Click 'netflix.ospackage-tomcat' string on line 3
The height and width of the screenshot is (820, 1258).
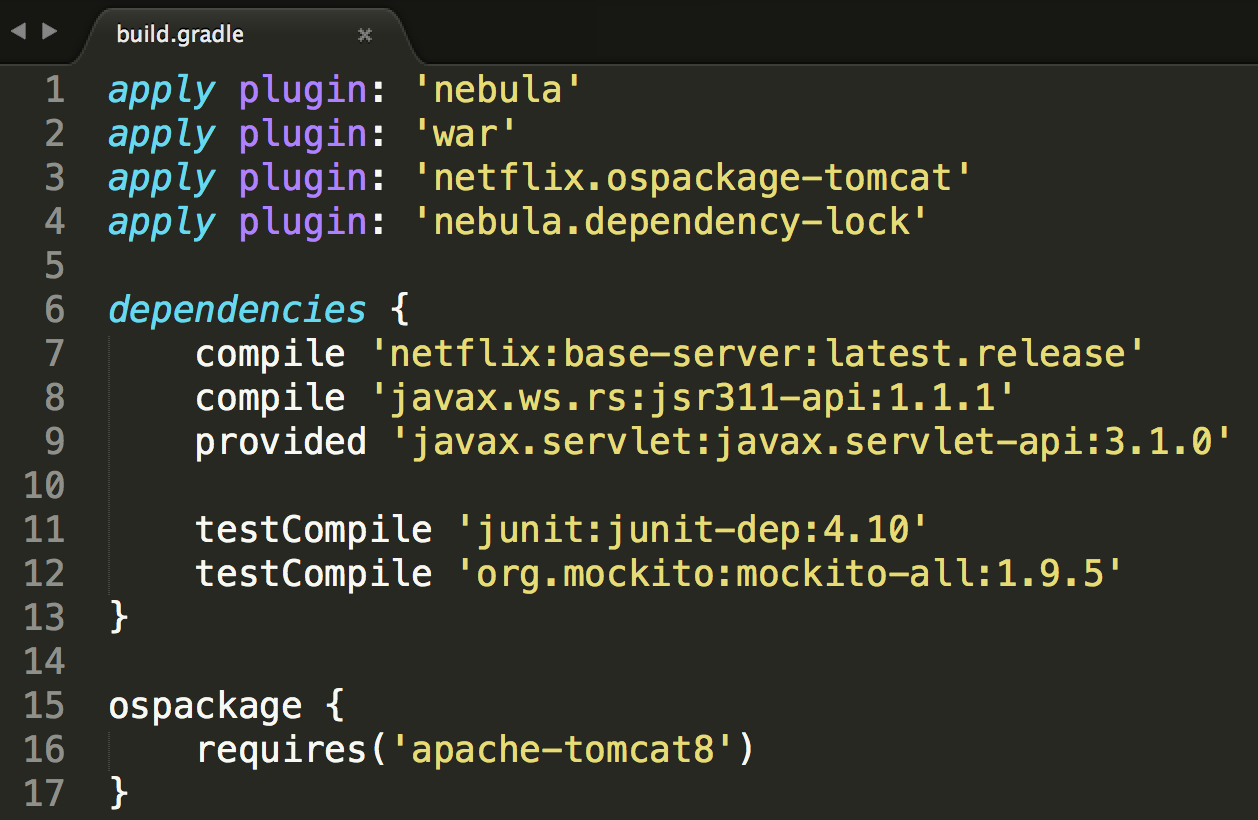pyautogui.click(x=692, y=179)
